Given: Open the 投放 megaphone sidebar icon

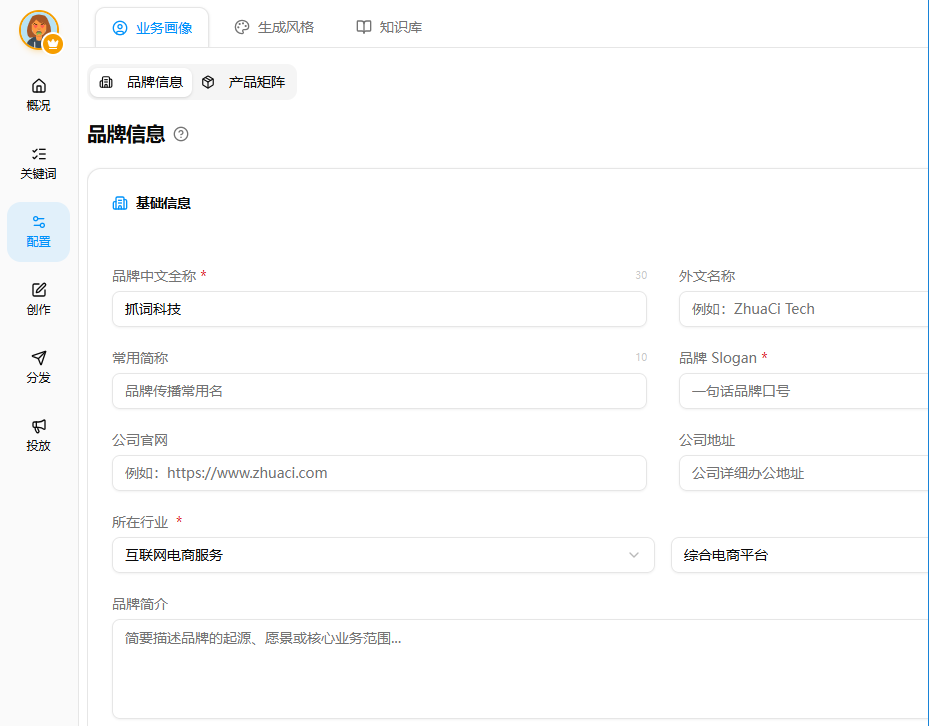Looking at the screenshot, I should (39, 434).
